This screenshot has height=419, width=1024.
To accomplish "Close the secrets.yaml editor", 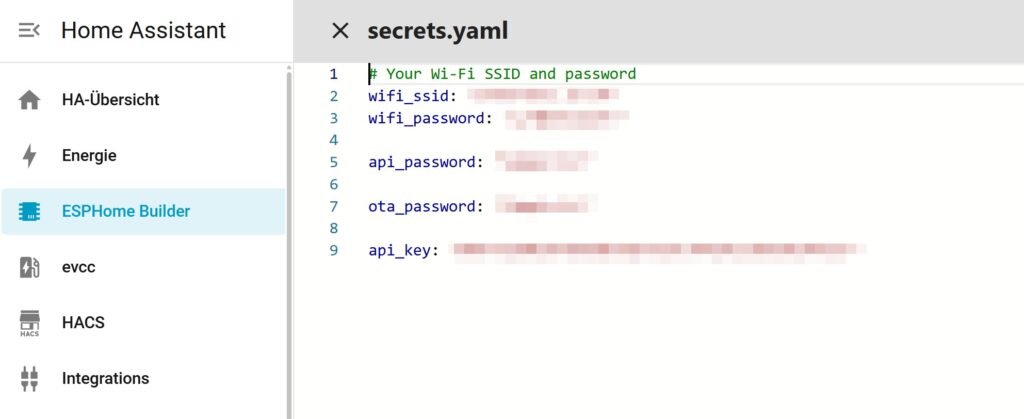I will [x=340, y=31].
